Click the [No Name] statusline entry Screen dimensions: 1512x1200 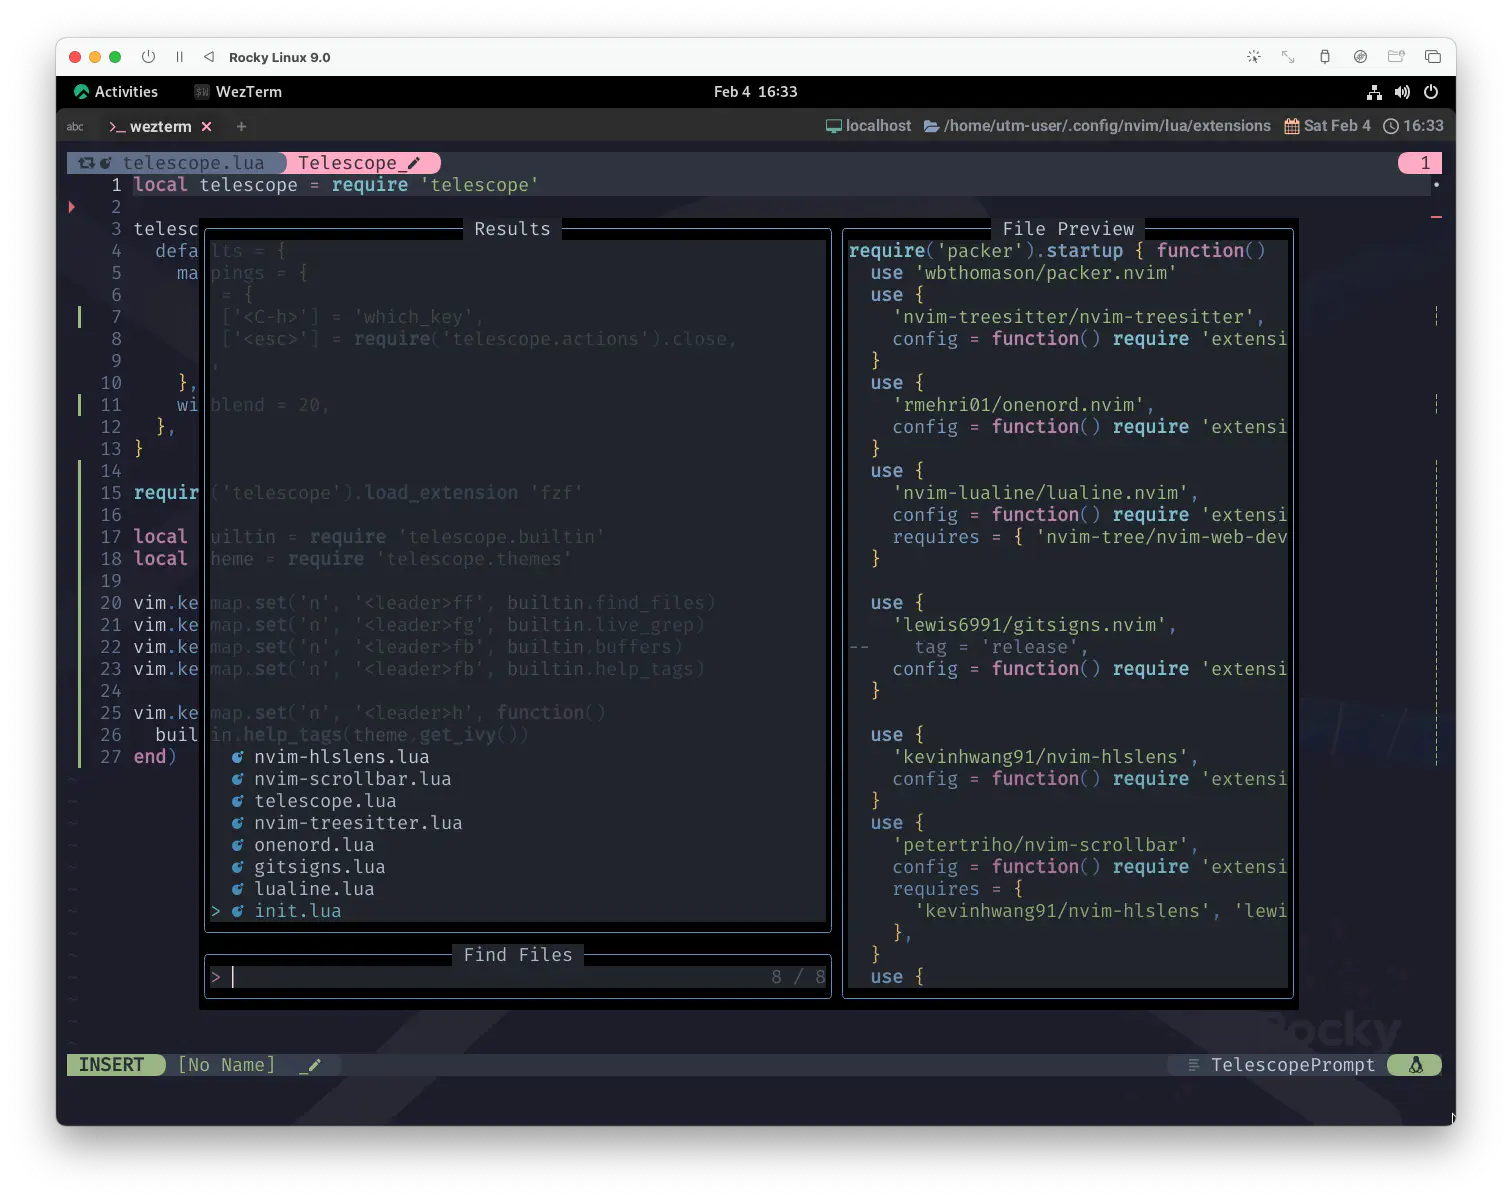click(226, 1065)
